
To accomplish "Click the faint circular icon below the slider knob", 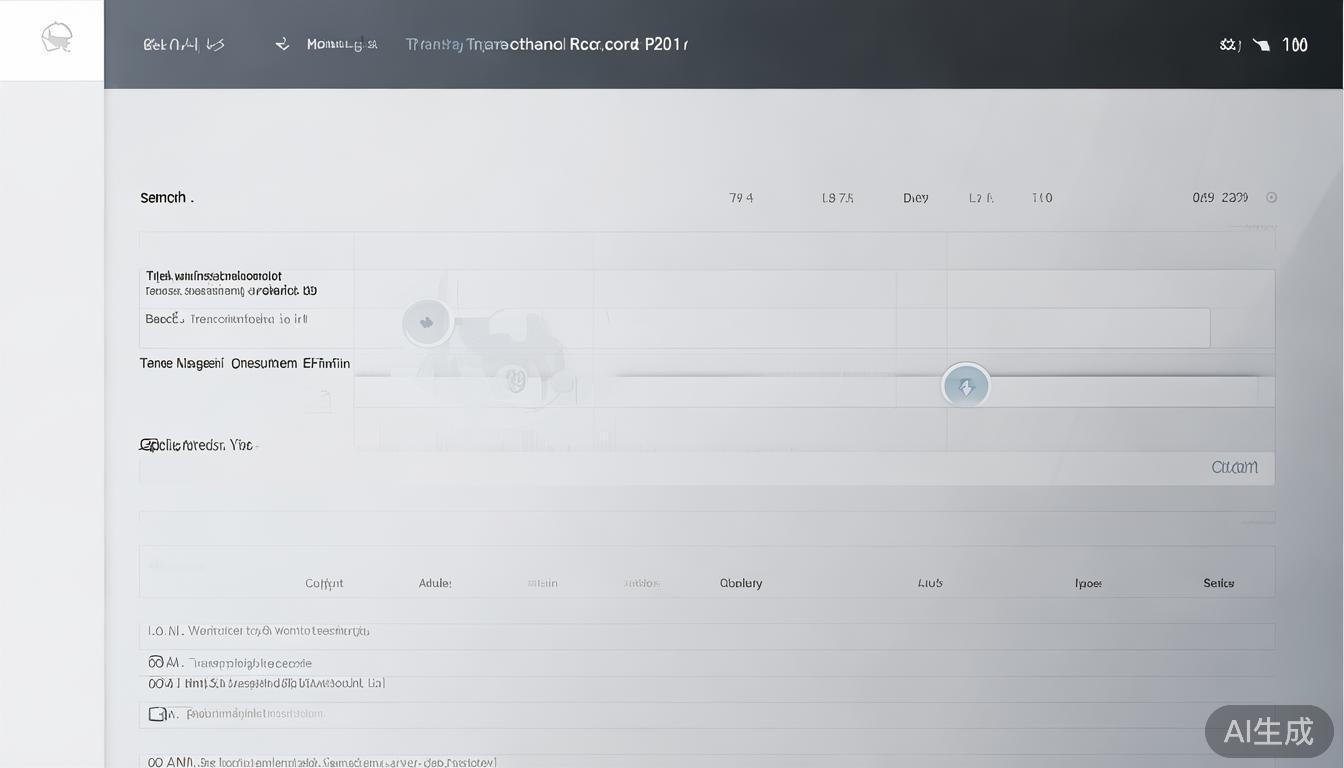I will pos(516,379).
